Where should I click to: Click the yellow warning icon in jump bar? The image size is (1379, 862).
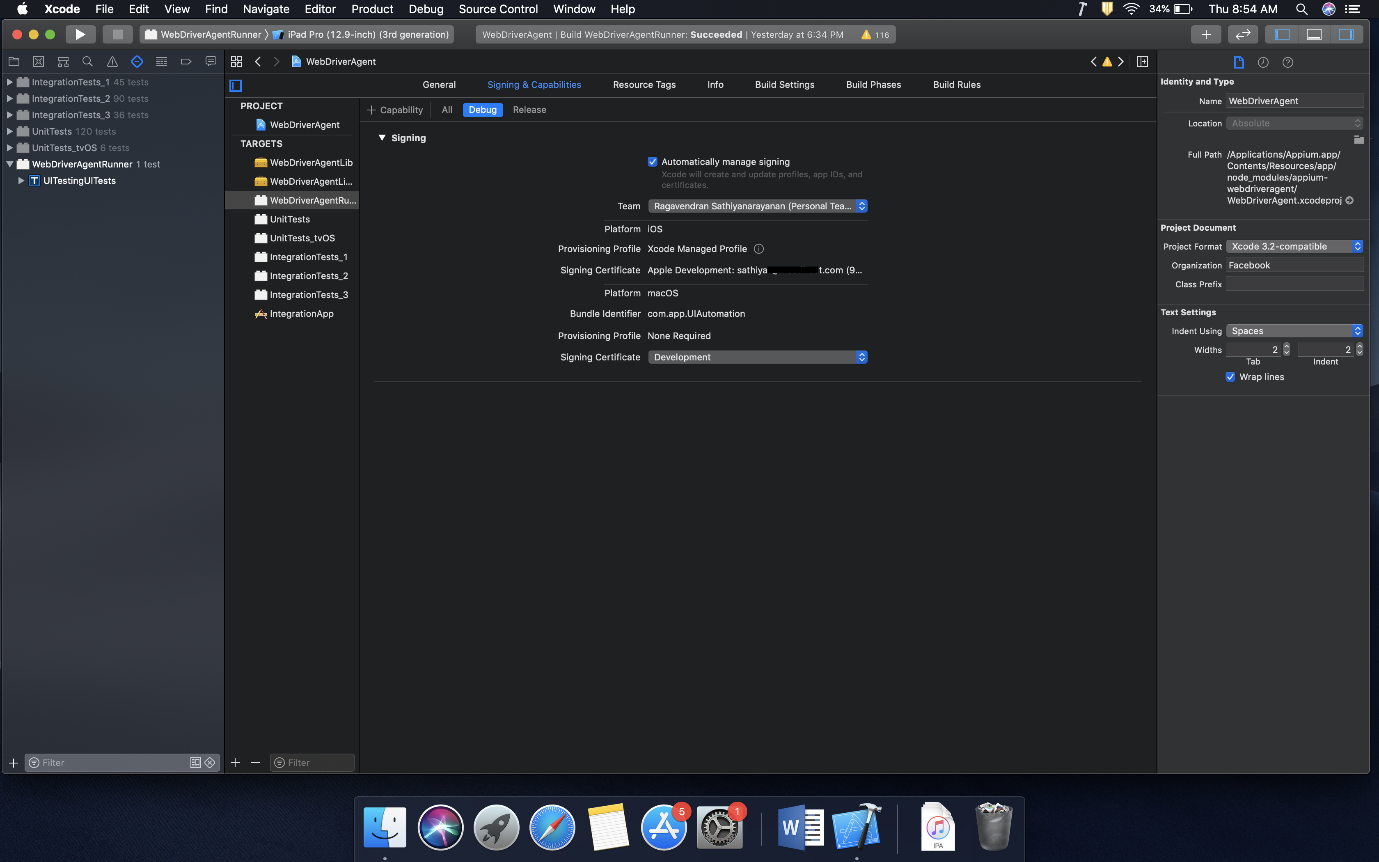(1107, 62)
